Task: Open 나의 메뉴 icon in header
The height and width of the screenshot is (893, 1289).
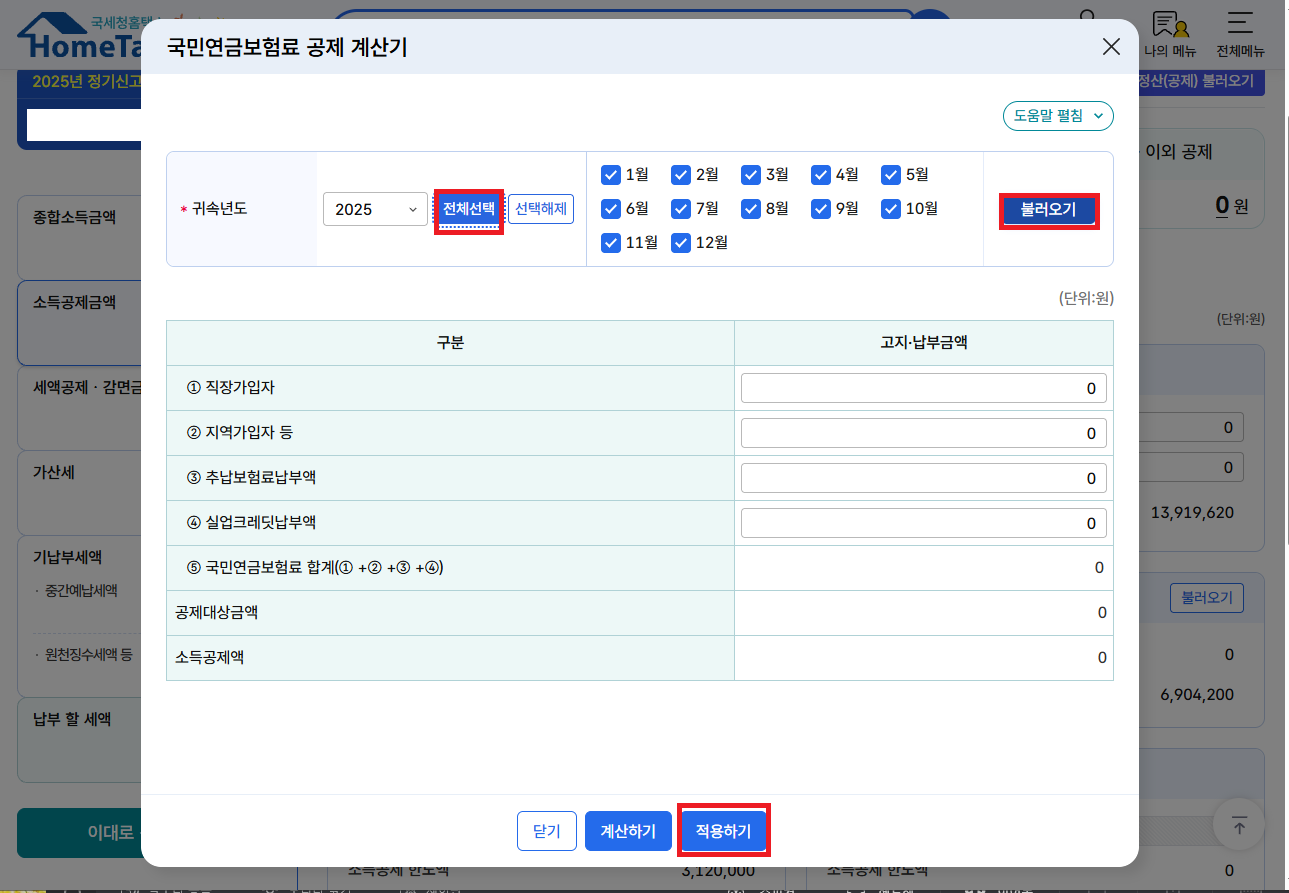Action: 1170,35
